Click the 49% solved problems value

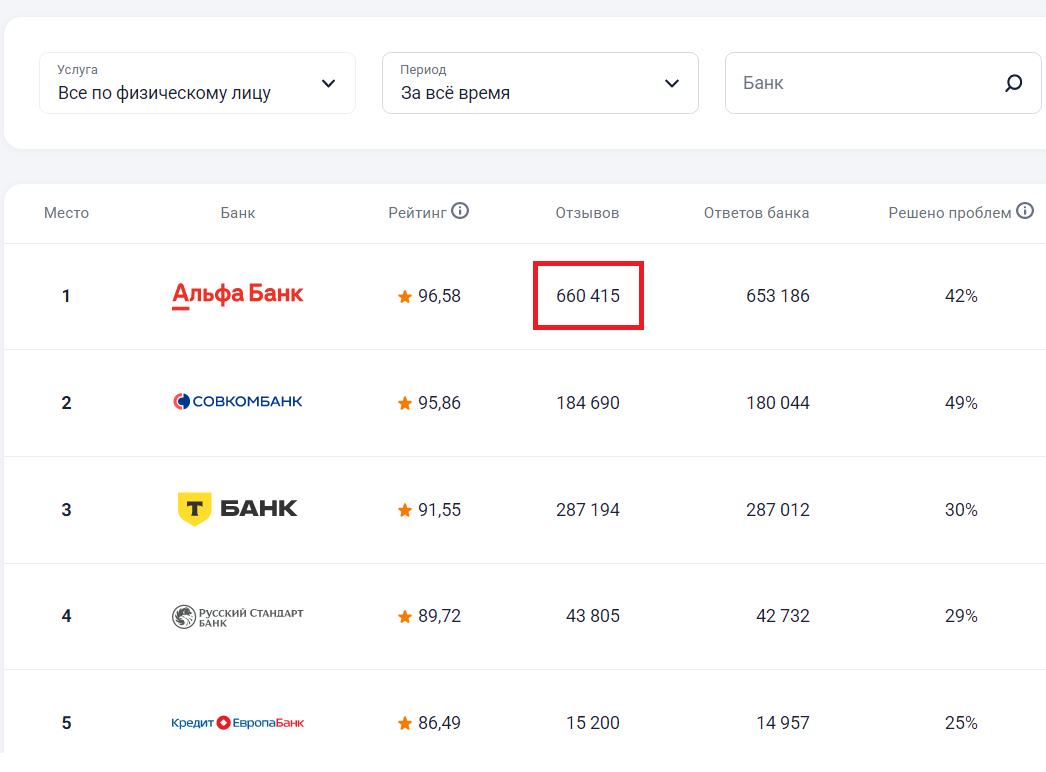click(961, 402)
